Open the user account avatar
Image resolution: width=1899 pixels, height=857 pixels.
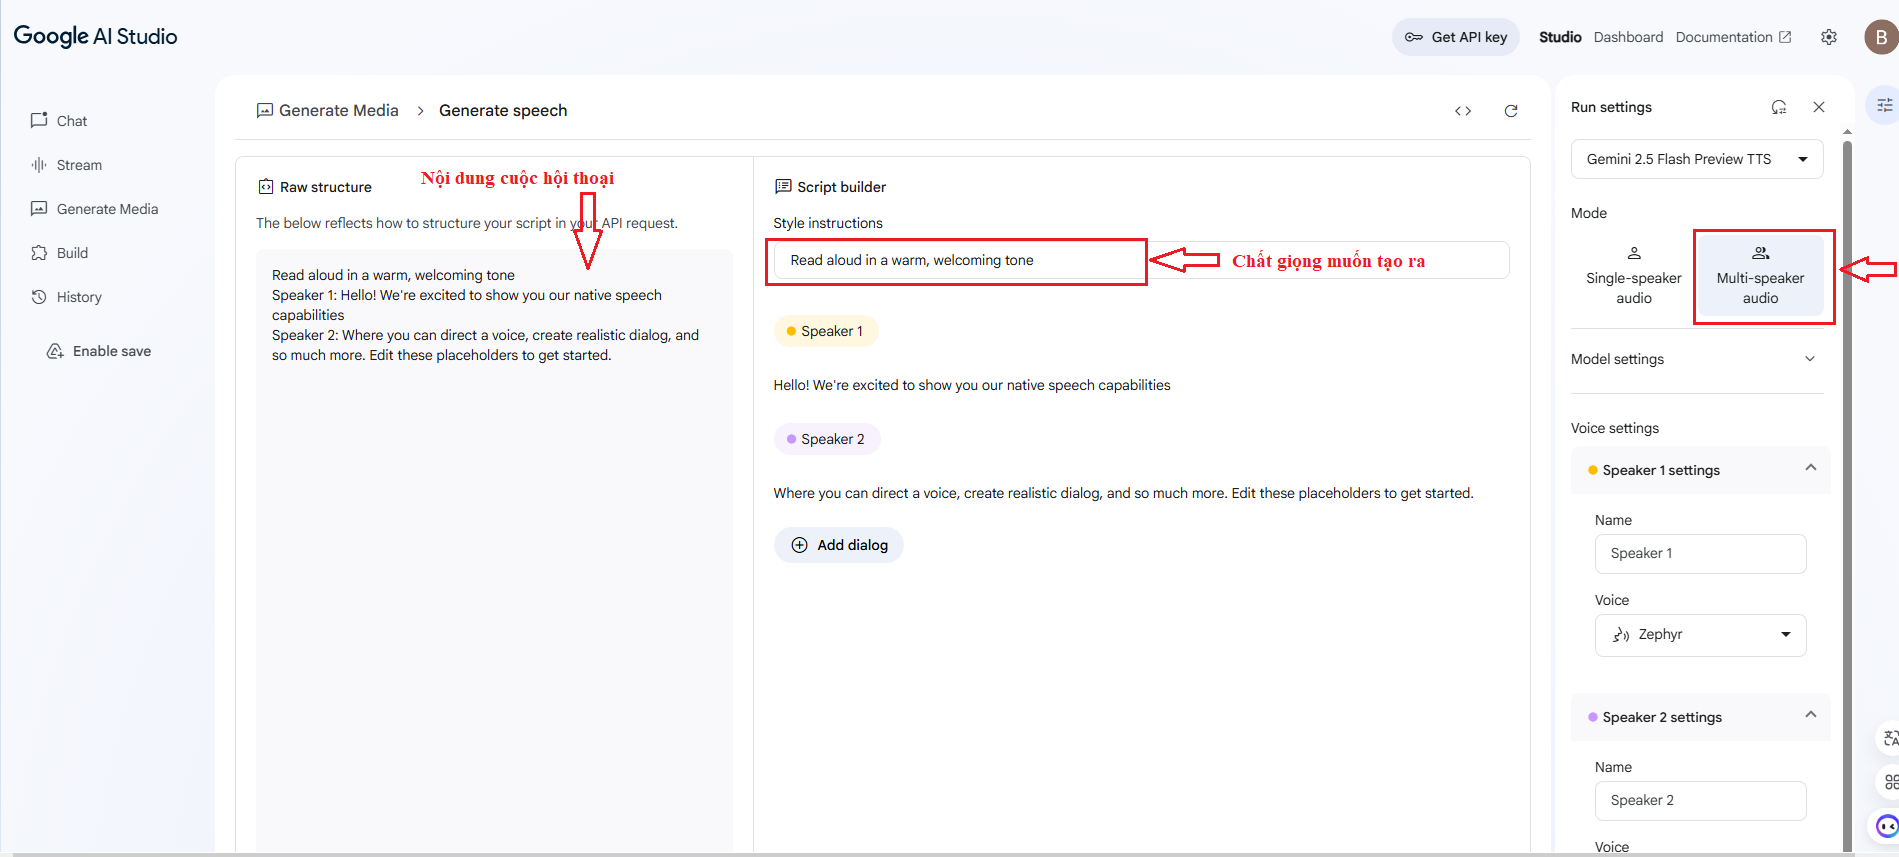(x=1881, y=37)
